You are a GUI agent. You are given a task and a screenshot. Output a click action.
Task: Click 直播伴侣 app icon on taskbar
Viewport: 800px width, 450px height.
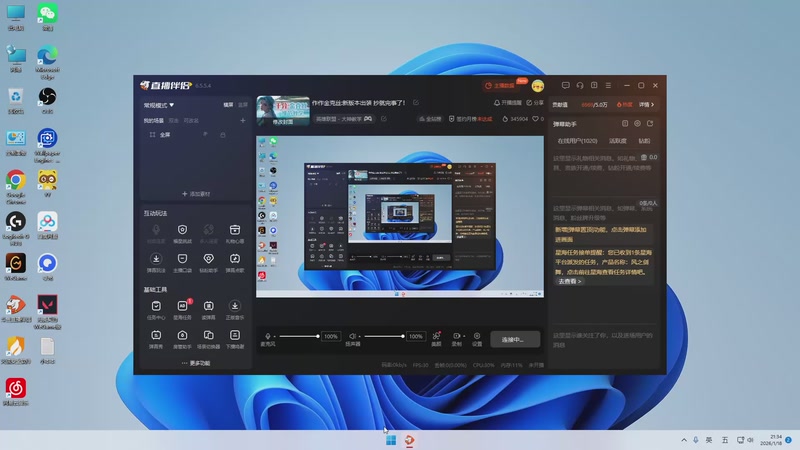point(410,440)
